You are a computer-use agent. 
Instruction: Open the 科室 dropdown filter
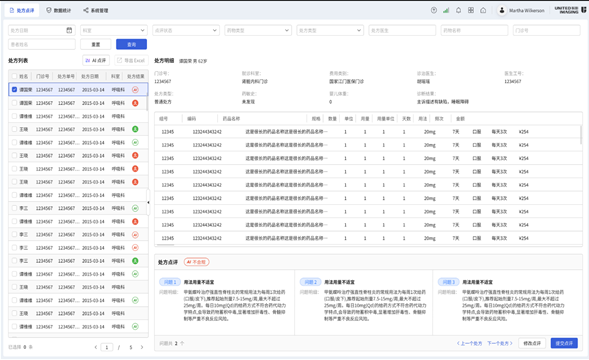click(114, 30)
